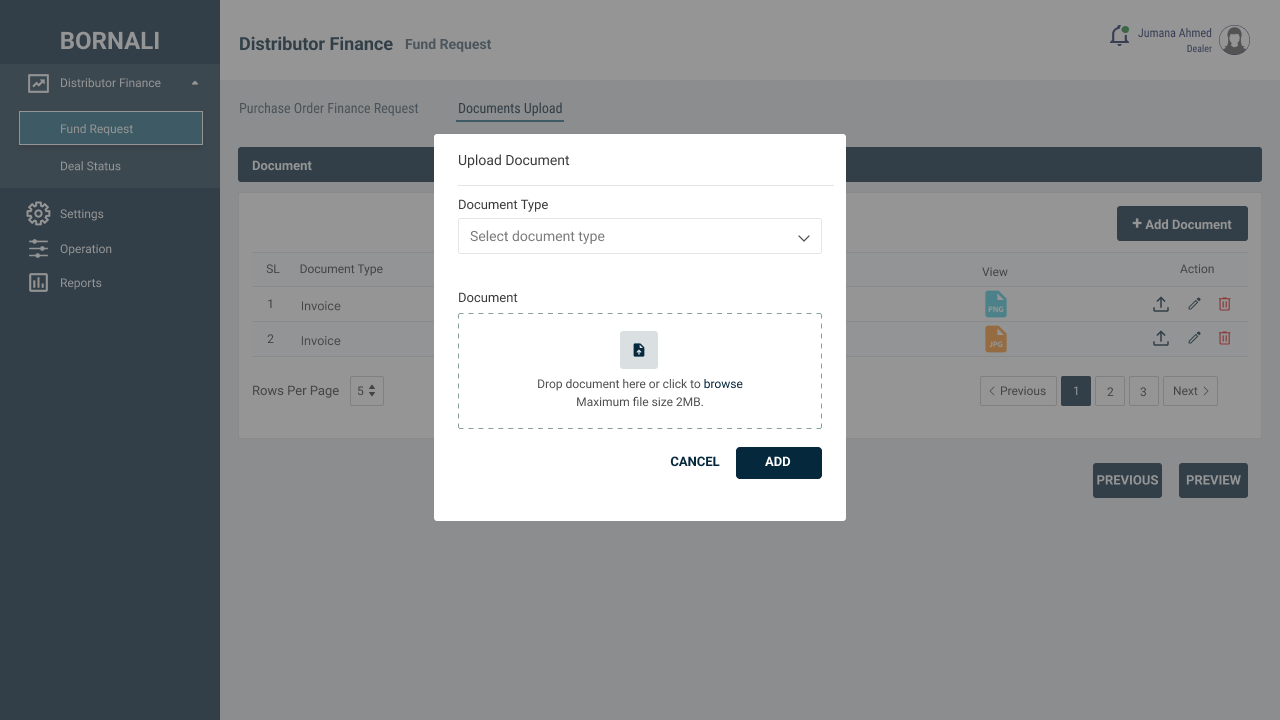The image size is (1280, 720).
Task: View the PNG file icon in row 1
Action: click(995, 304)
